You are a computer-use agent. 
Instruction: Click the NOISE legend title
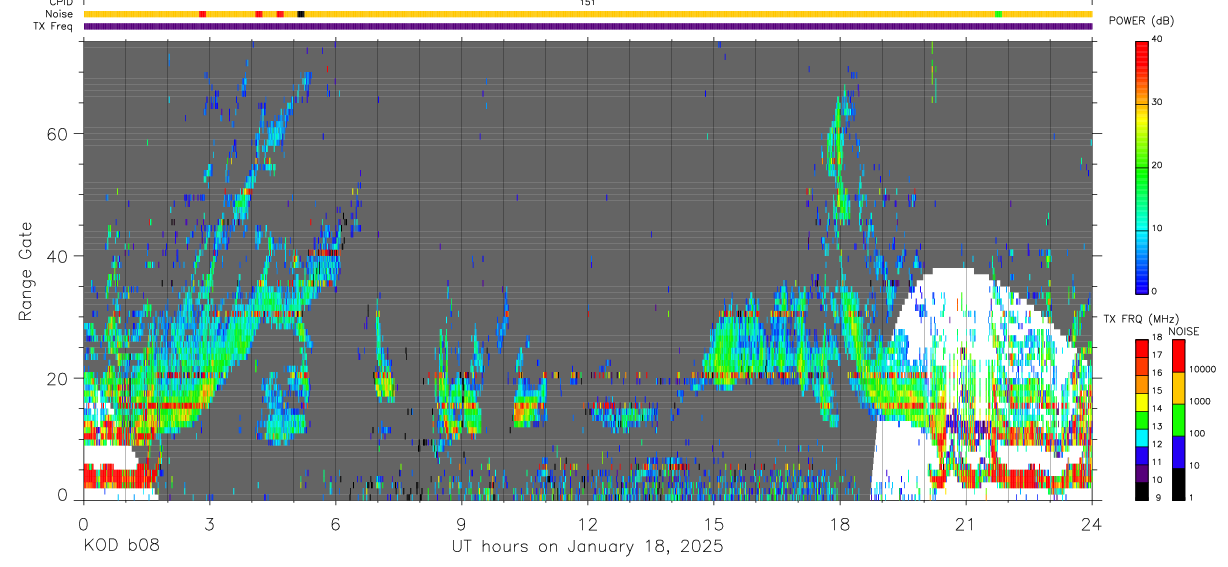[x=1185, y=331]
